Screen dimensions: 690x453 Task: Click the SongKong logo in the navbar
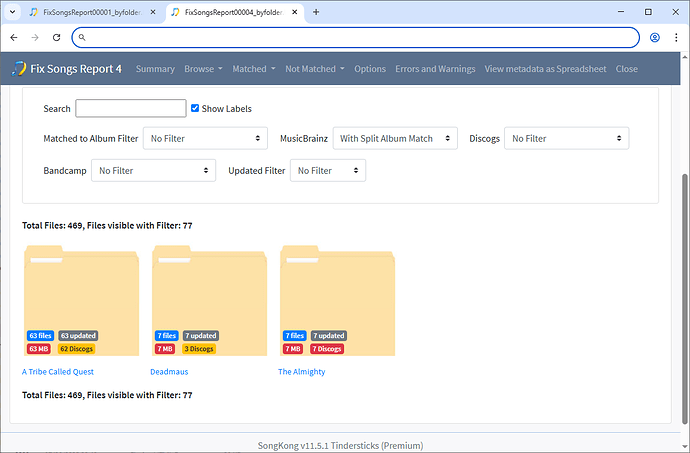point(19,69)
